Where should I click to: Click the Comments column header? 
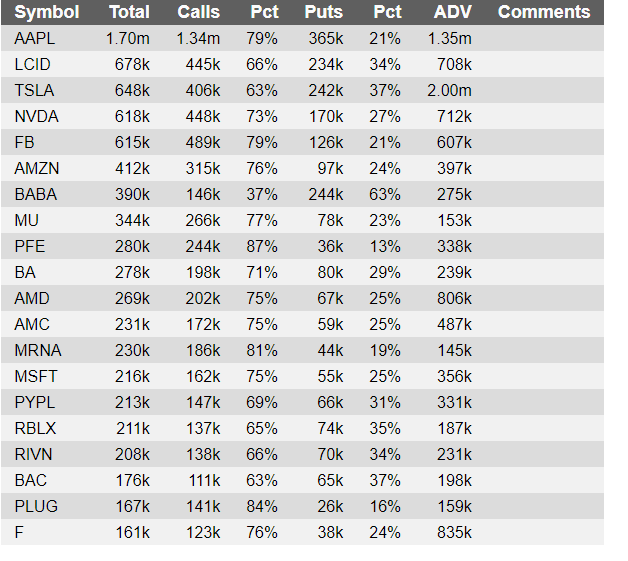(543, 12)
